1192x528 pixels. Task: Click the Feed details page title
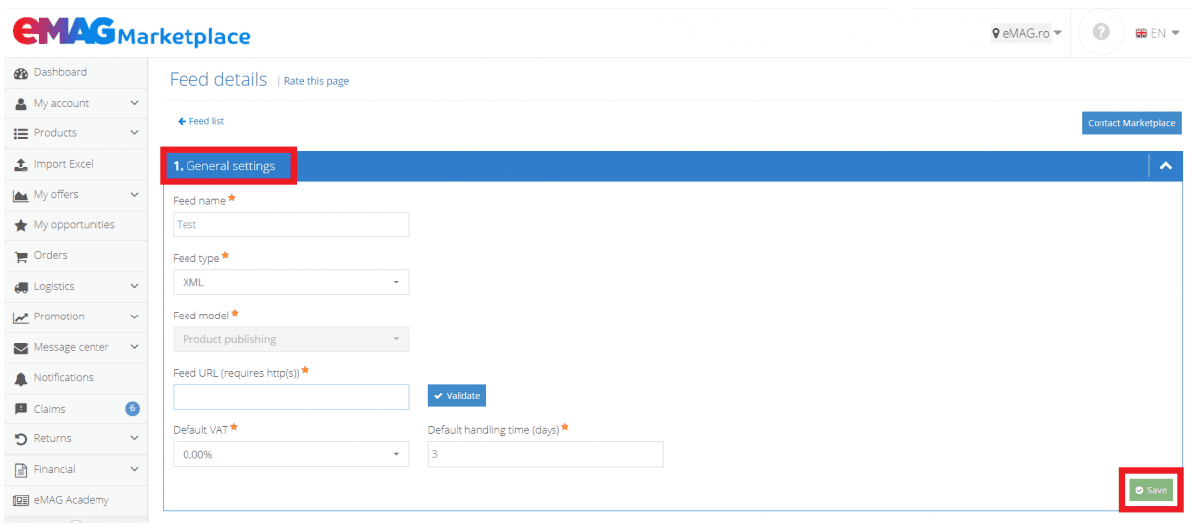point(218,80)
